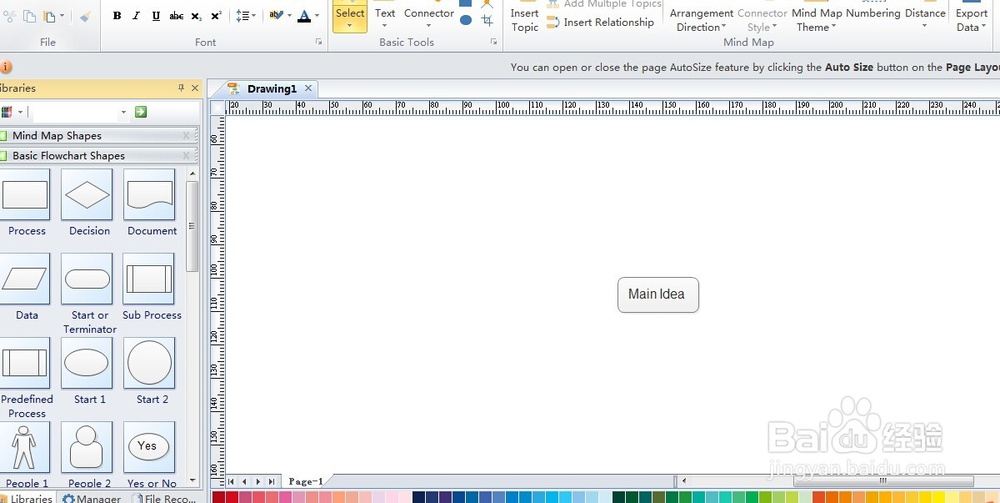Select the Yes or No shape
The width and height of the screenshot is (1000, 503).
click(149, 447)
